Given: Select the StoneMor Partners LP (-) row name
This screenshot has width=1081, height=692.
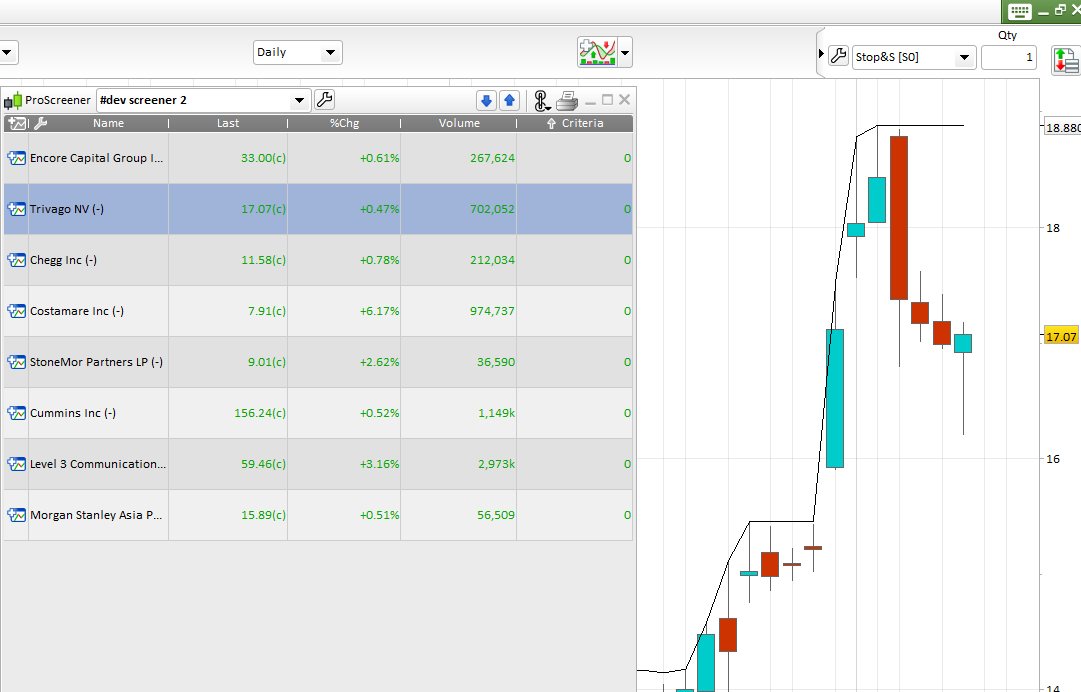Looking at the screenshot, I should pyautogui.click(x=97, y=362).
